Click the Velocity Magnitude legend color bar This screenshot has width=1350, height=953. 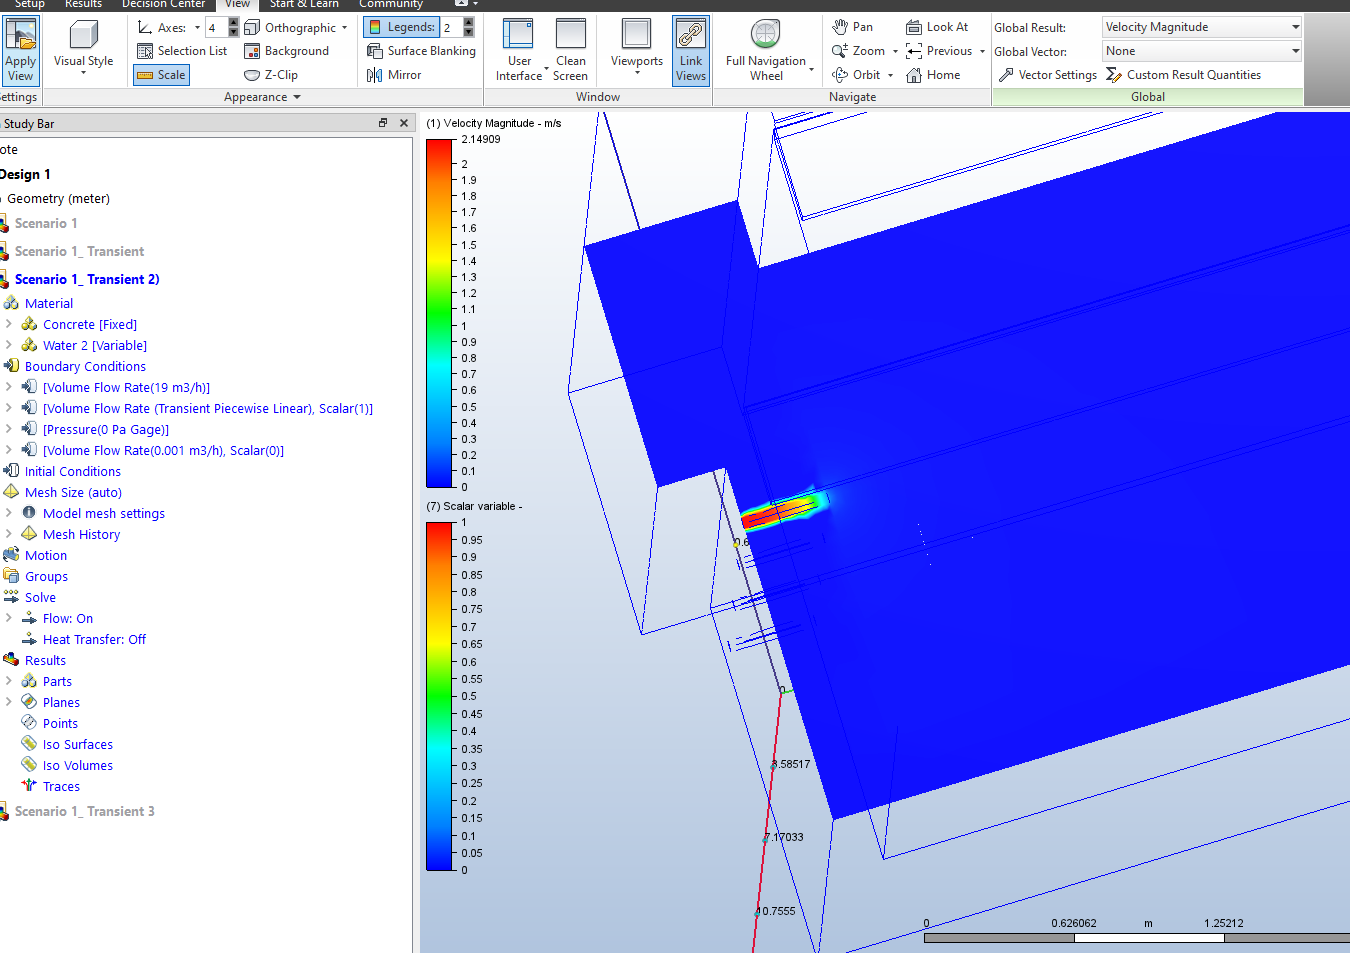(440, 313)
